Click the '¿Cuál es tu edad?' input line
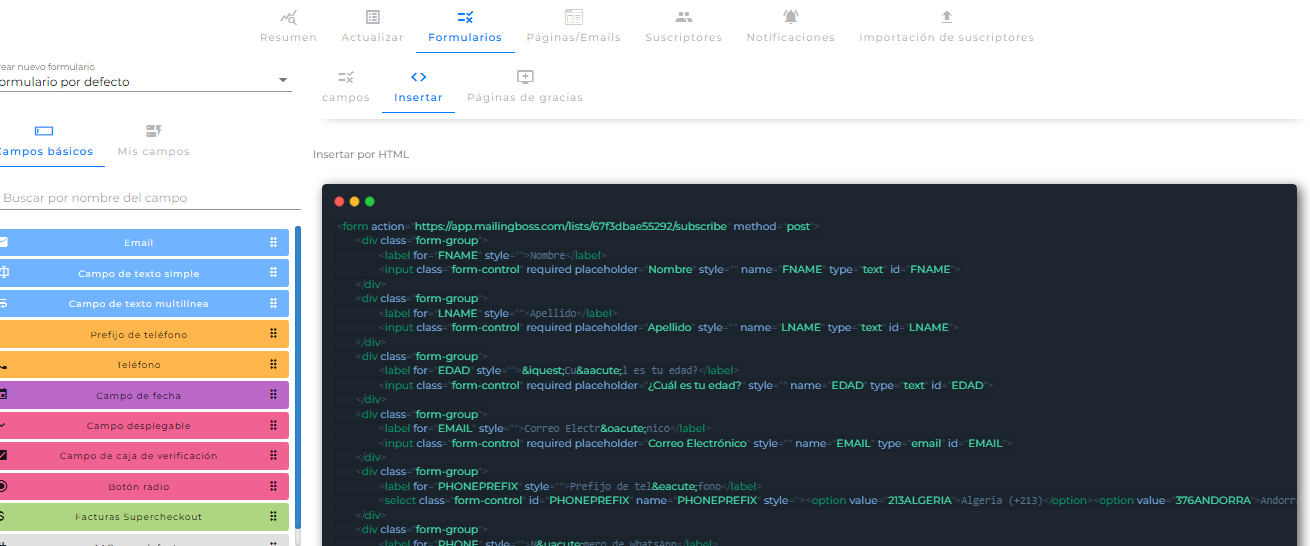This screenshot has height=546, width=1310. coord(687,385)
